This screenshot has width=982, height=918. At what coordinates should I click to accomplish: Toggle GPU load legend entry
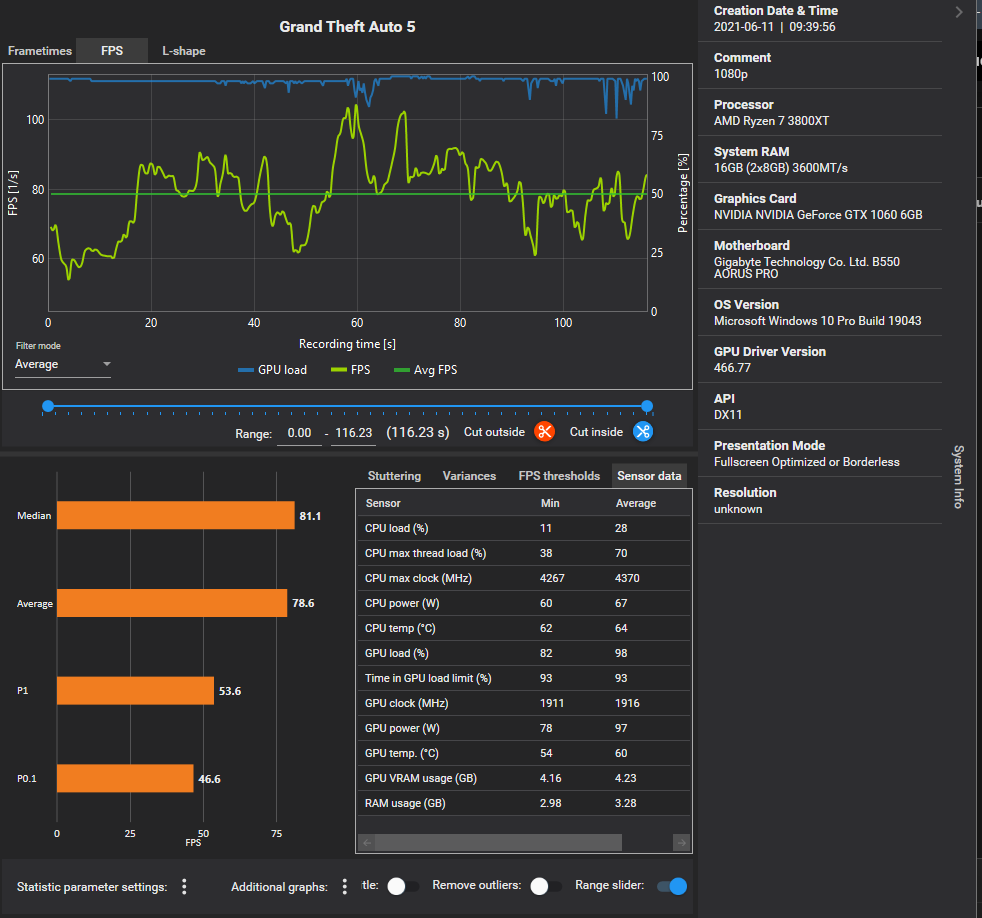[x=272, y=370]
